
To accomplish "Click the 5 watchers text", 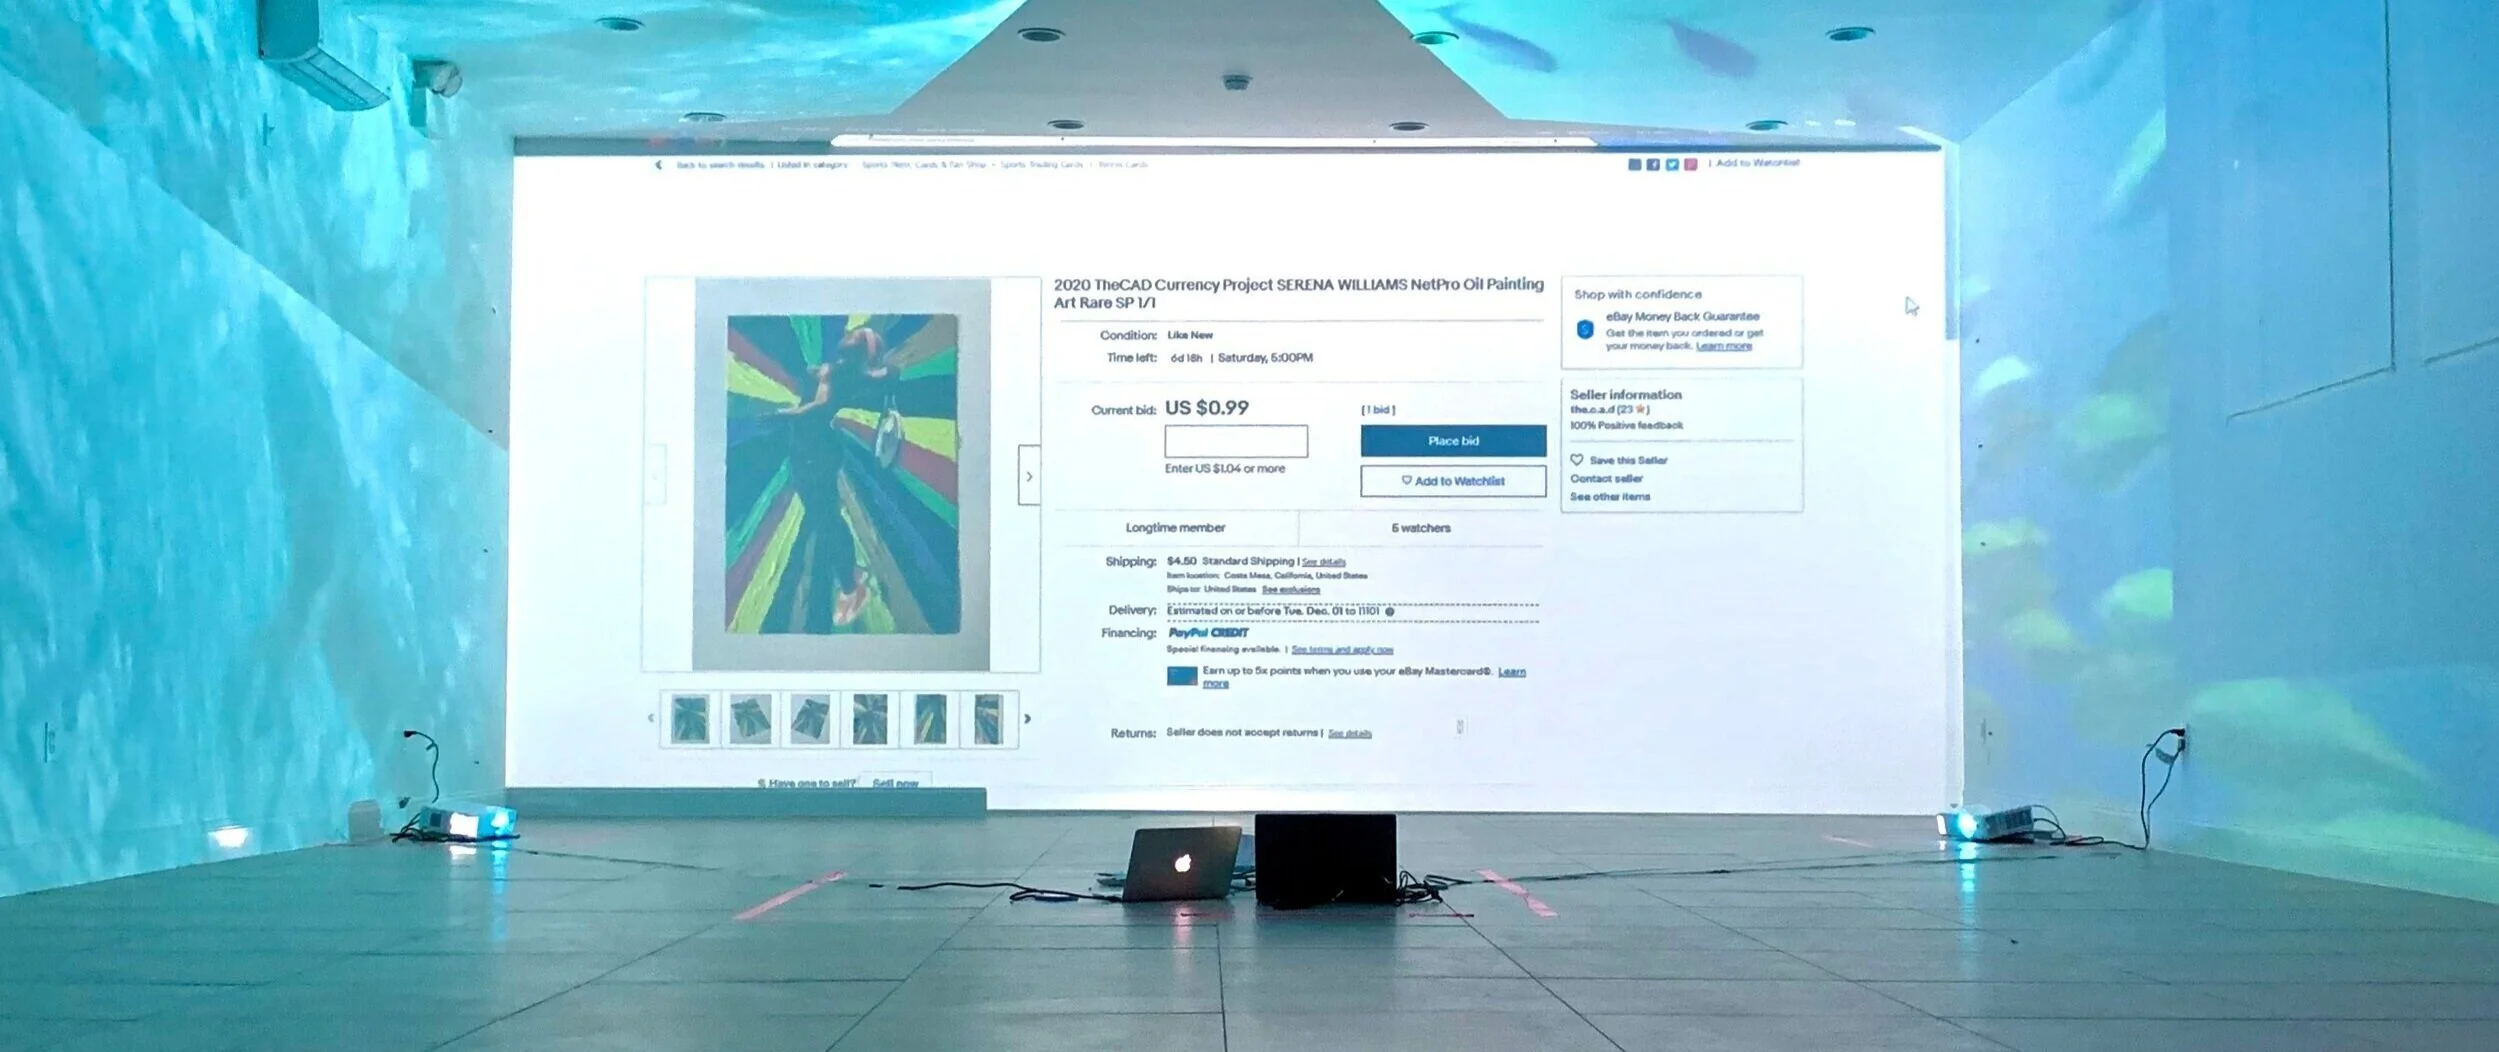I will pos(1421,528).
